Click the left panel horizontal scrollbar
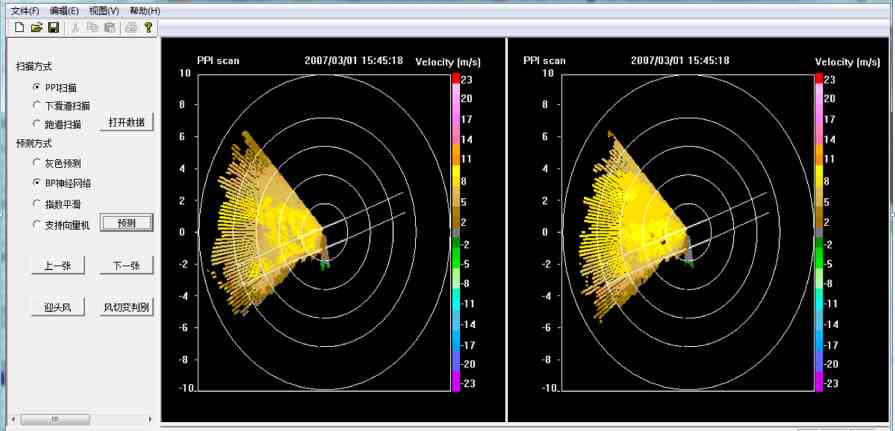This screenshot has width=895, height=431. point(80,419)
